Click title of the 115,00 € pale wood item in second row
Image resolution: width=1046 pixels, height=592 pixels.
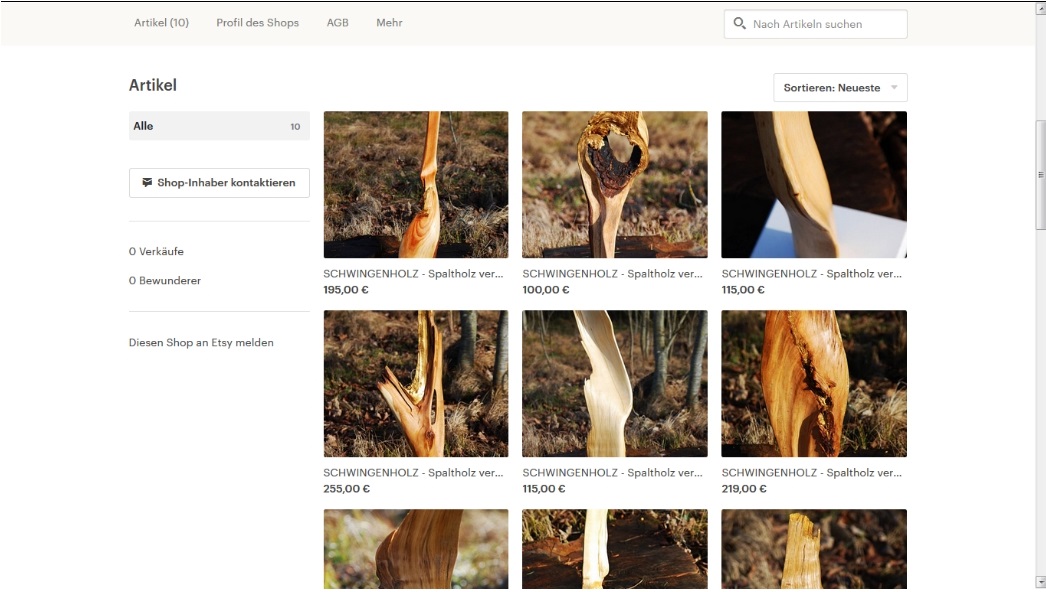612,473
